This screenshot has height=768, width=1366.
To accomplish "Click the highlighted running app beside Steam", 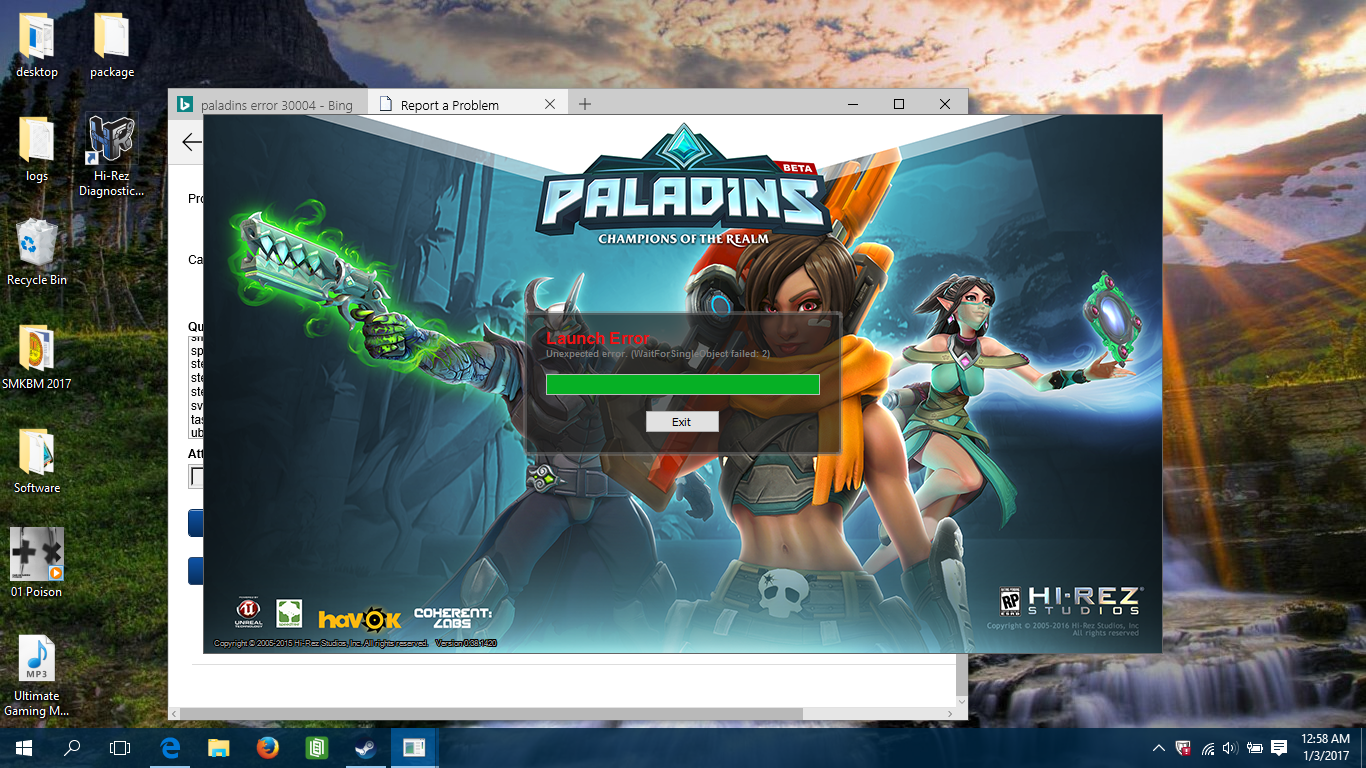I will (414, 748).
